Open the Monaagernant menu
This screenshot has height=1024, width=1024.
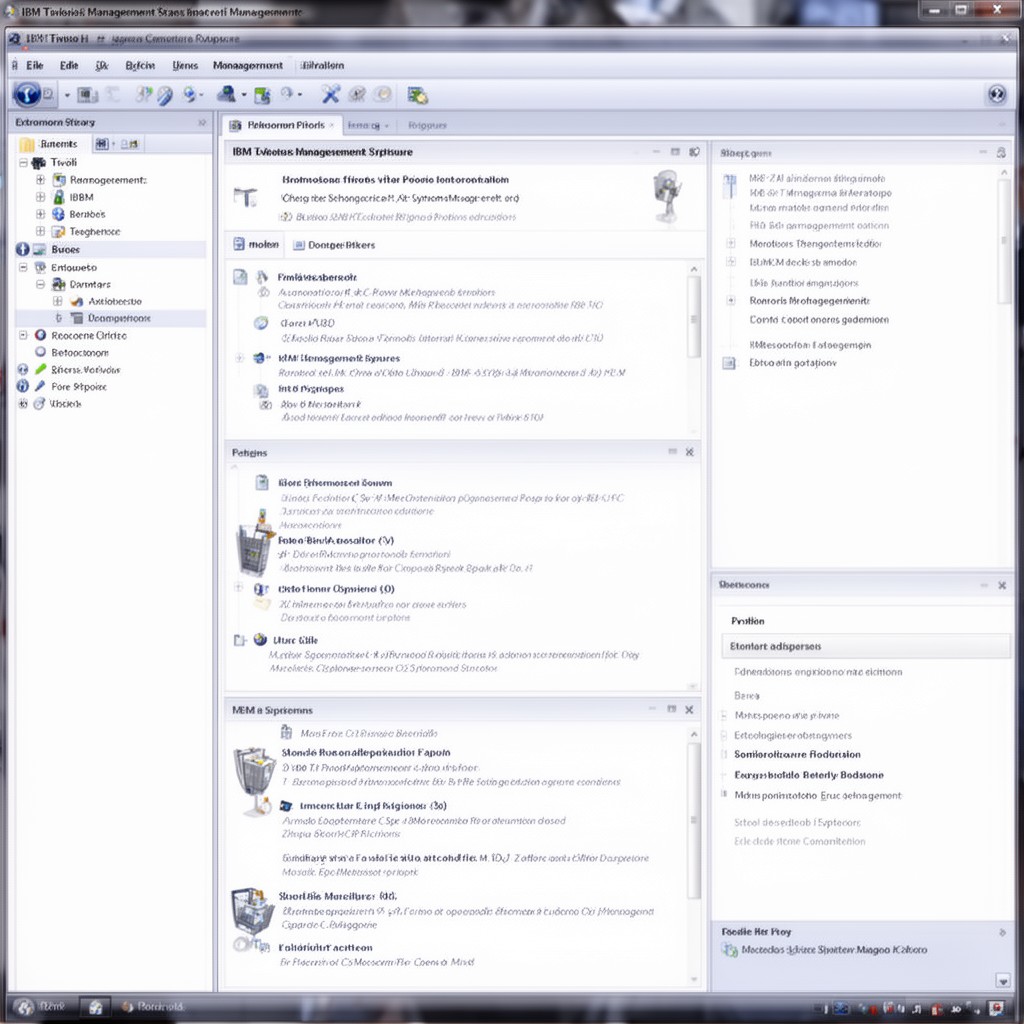point(248,65)
